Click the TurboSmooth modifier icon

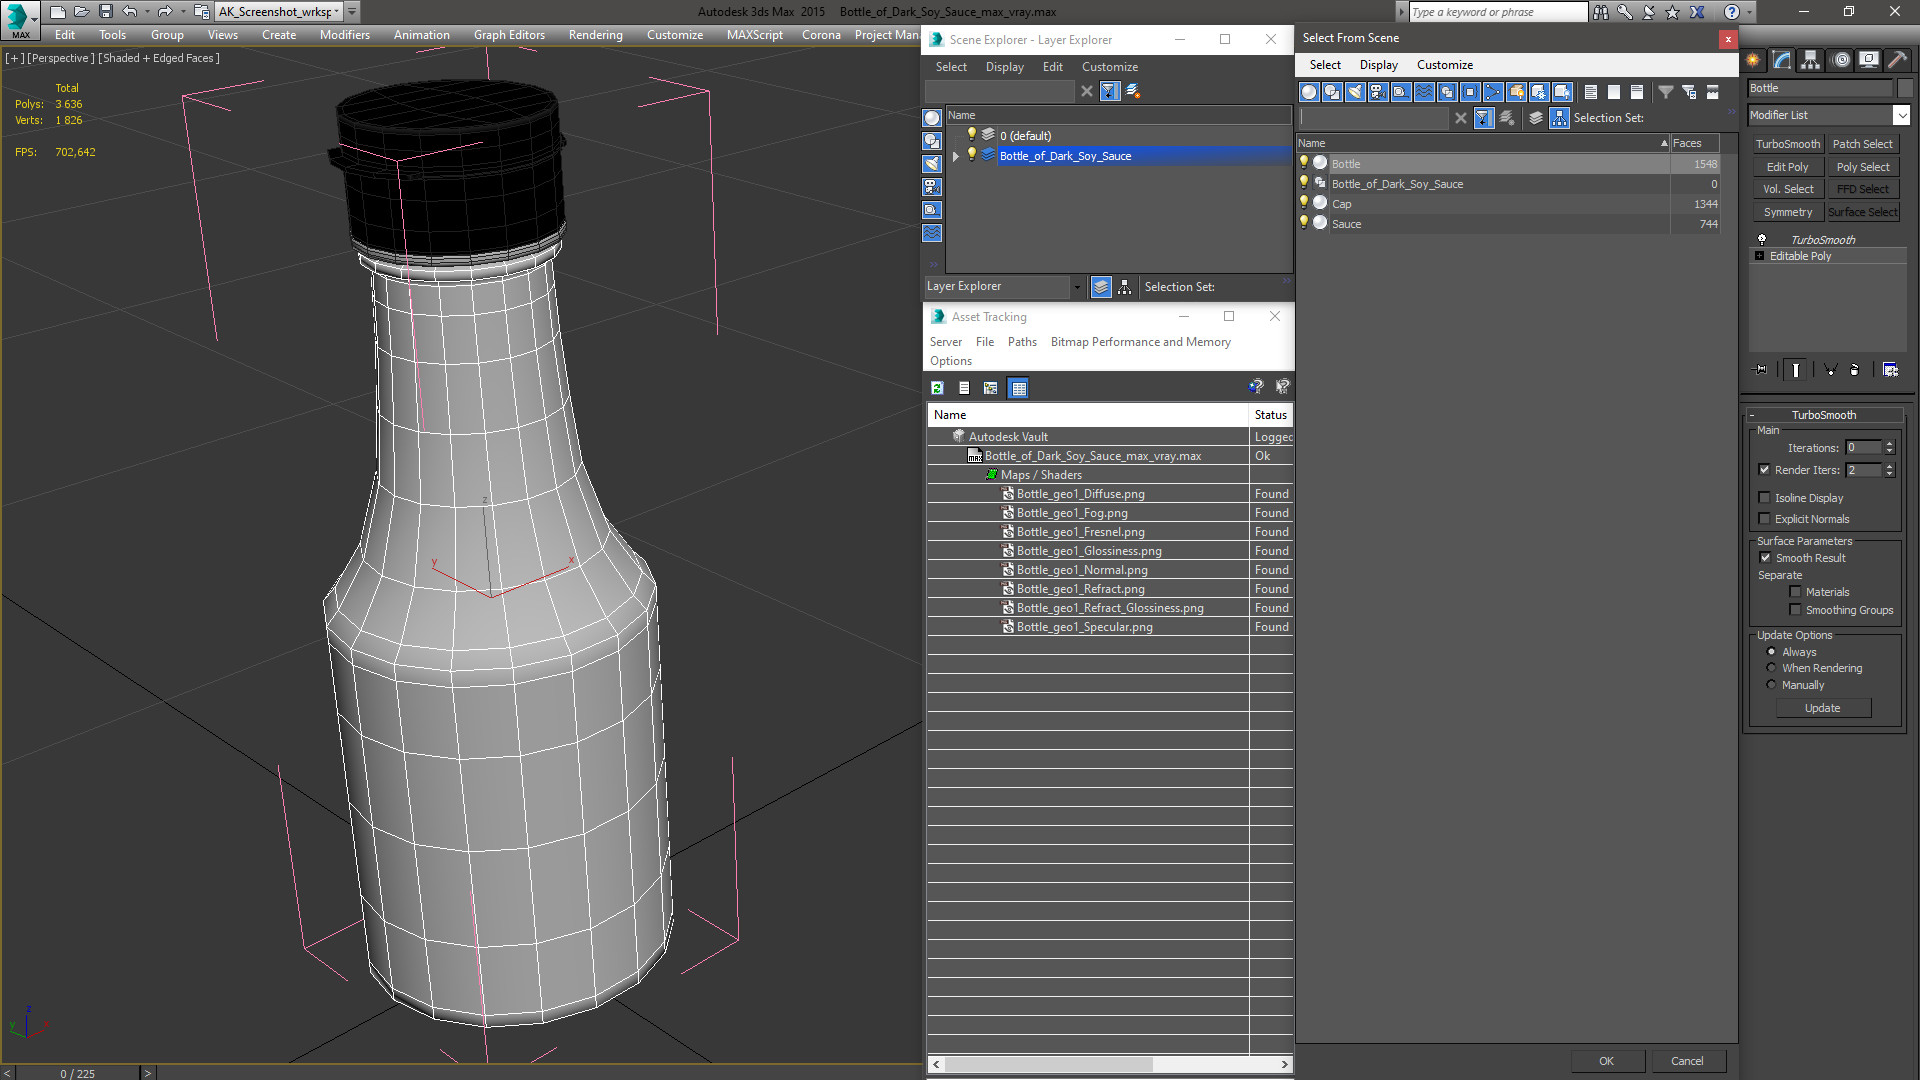click(x=1764, y=239)
